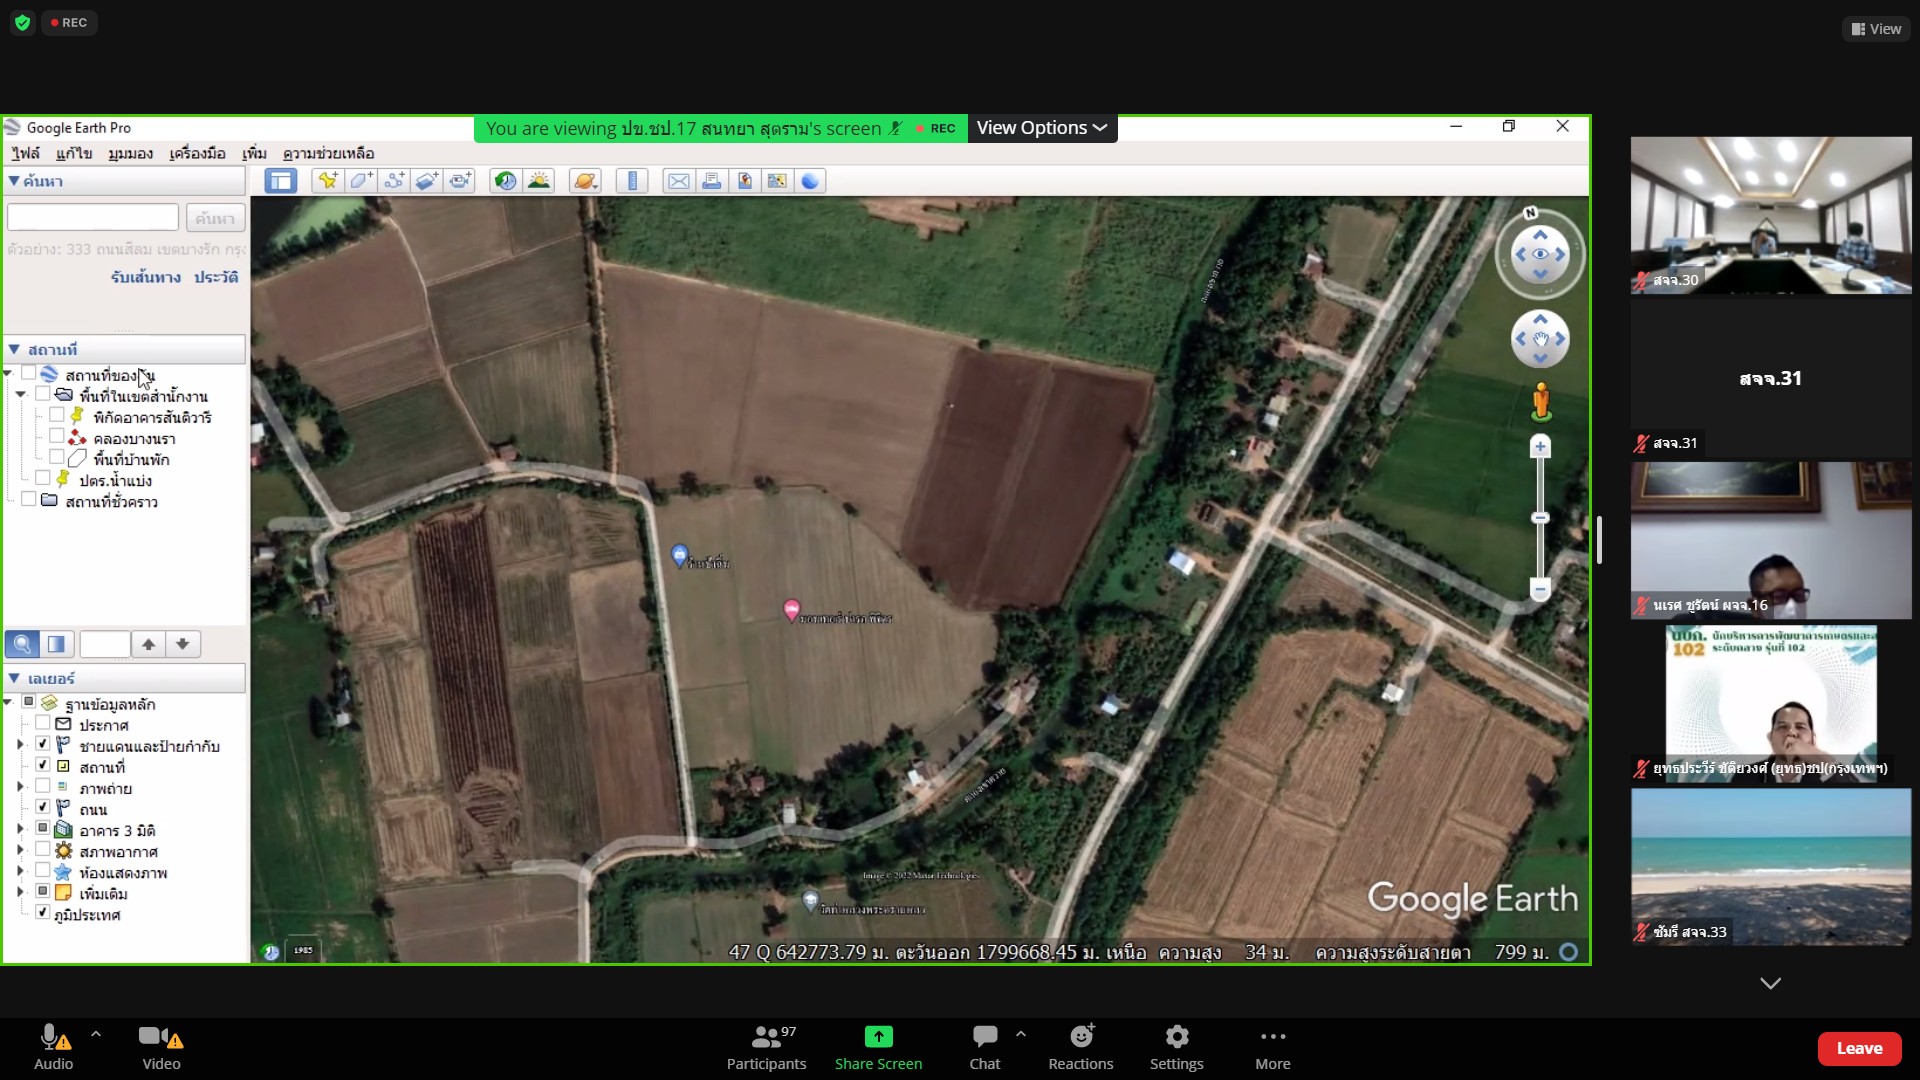Viewport: 1920px width, 1080px height.
Task: Click the North indicator on the compass
Action: pyautogui.click(x=1530, y=213)
